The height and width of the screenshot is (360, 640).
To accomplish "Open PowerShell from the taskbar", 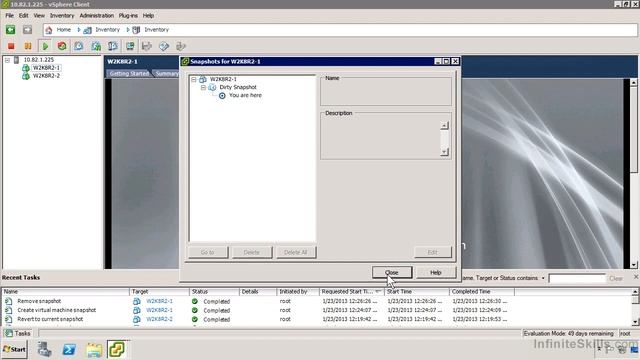I will point(69,350).
